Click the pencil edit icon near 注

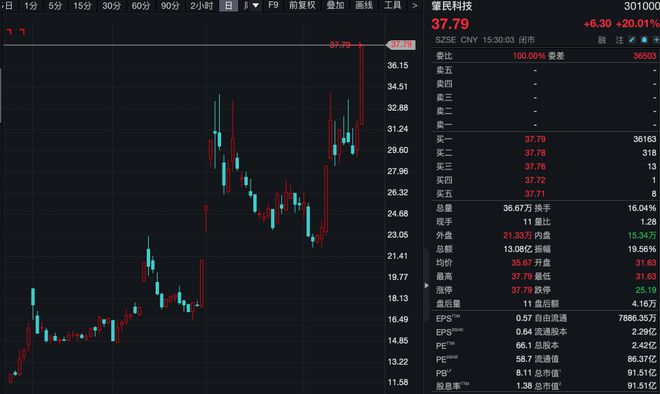(x=632, y=40)
